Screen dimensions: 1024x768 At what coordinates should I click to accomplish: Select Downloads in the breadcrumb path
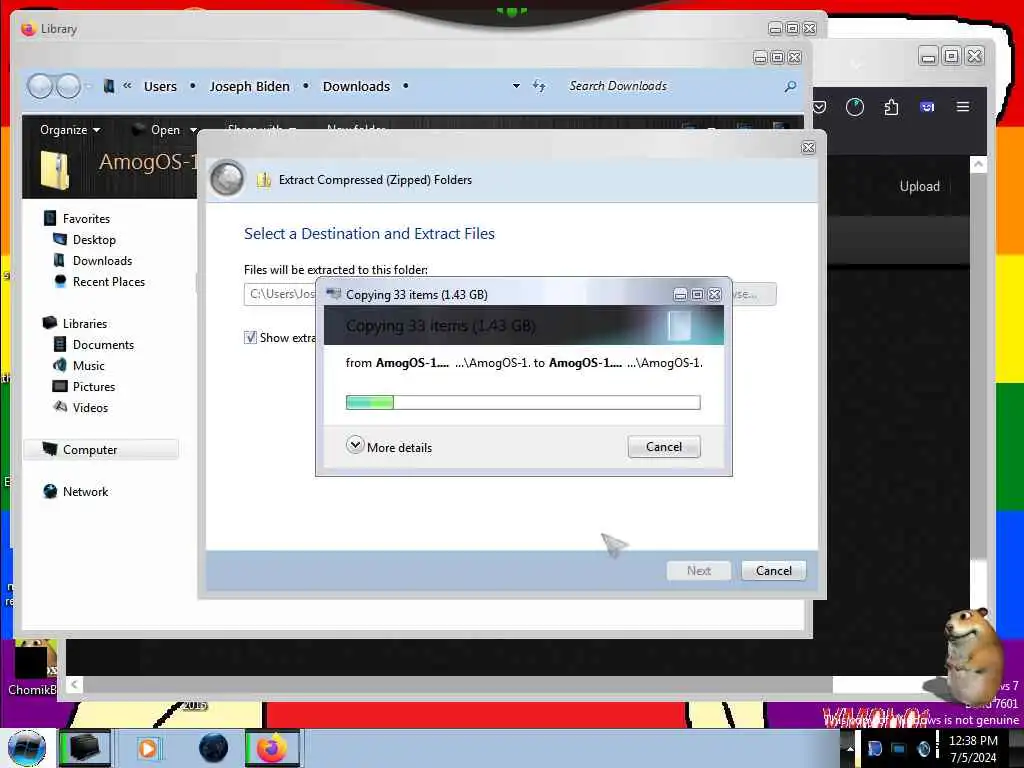[356, 86]
